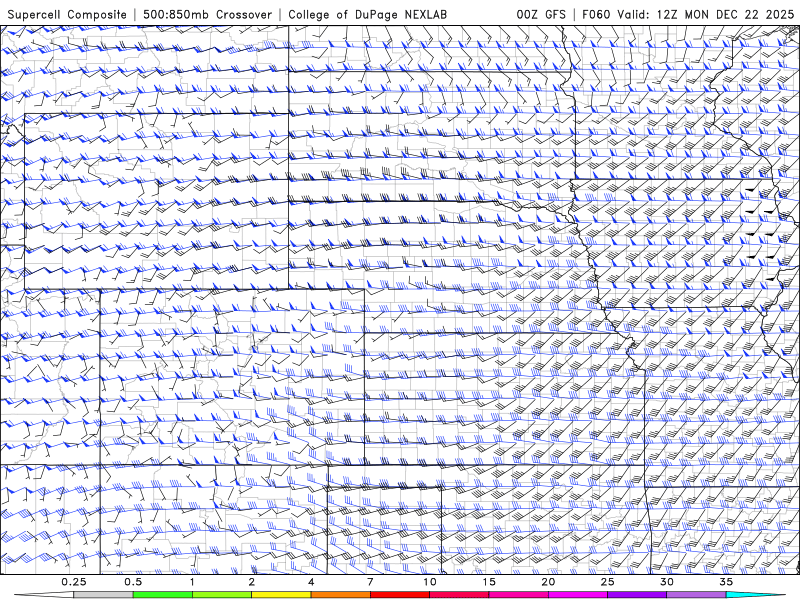800x600 pixels.
Task: Click the "30" color scale label
Action: tap(667, 582)
